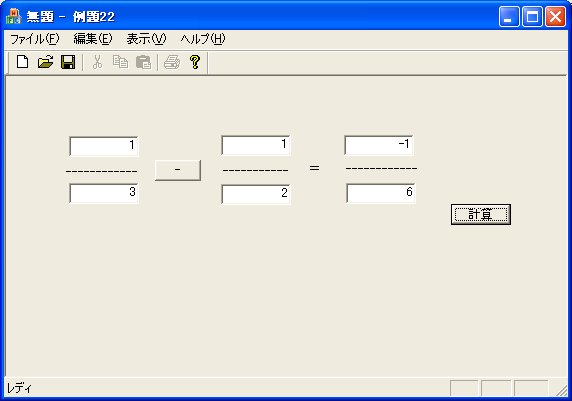Select the first fraction's denominator field showing 3
572x401 pixels.
click(x=104, y=193)
